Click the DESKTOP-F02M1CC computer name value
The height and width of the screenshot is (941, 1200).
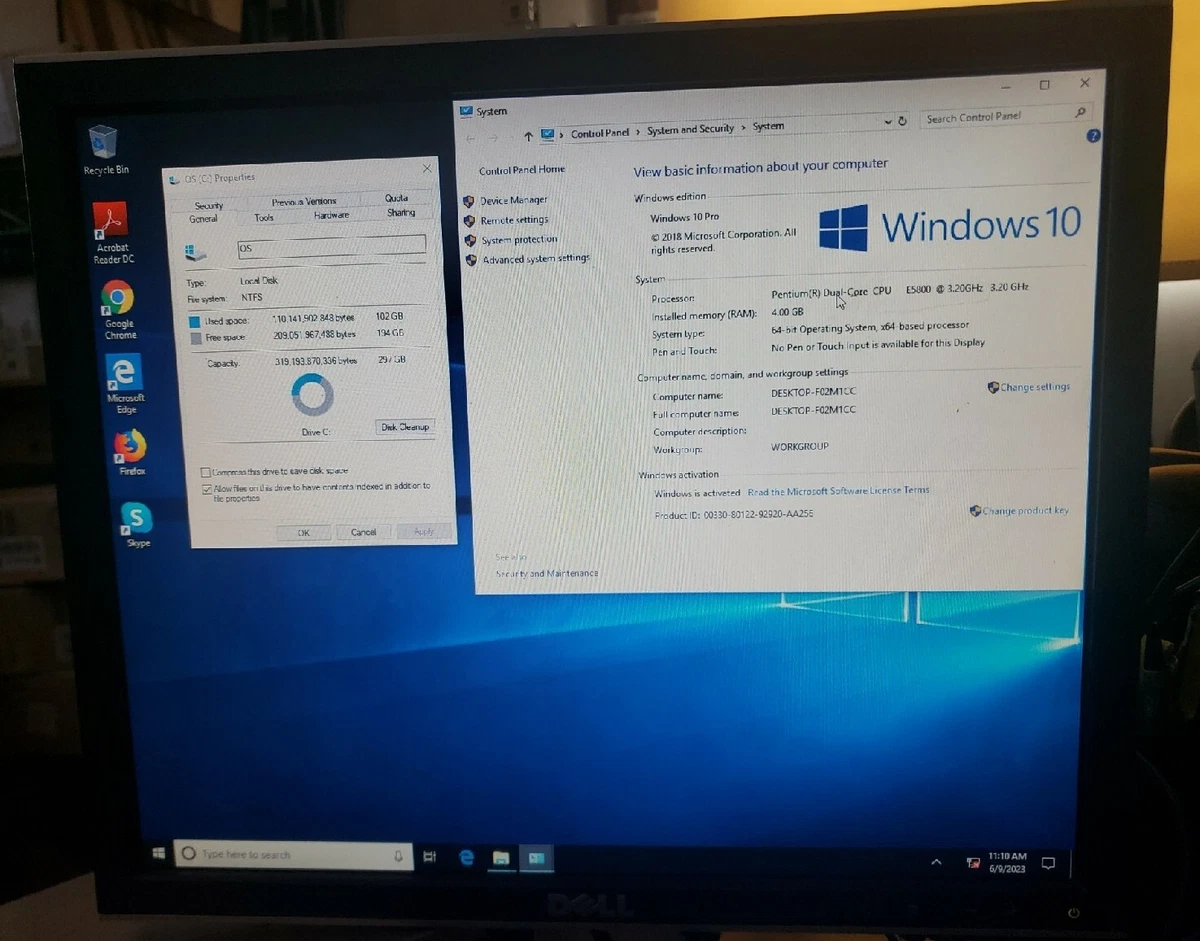click(x=813, y=393)
